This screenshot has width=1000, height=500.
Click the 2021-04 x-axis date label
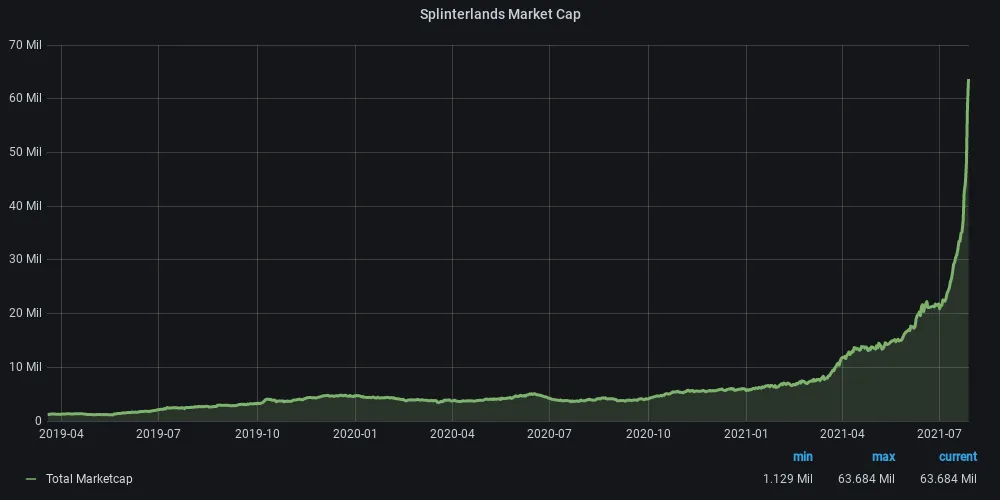[x=842, y=434]
